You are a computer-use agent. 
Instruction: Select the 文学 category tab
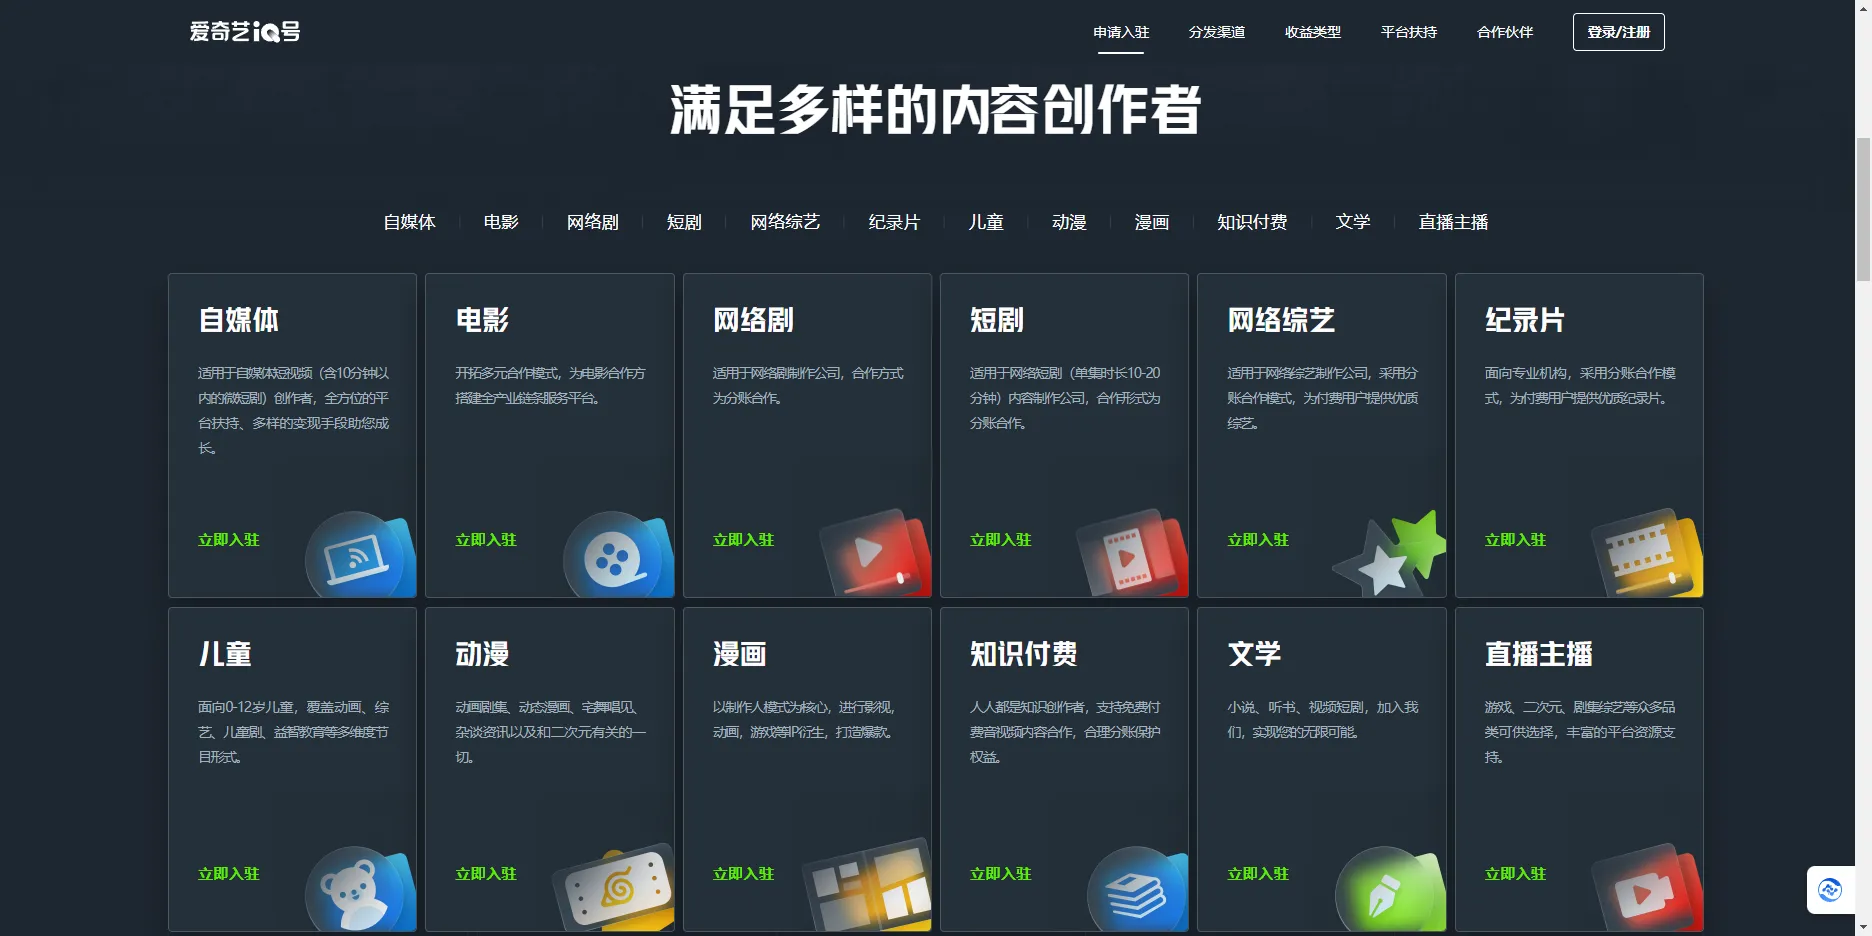[x=1353, y=222]
